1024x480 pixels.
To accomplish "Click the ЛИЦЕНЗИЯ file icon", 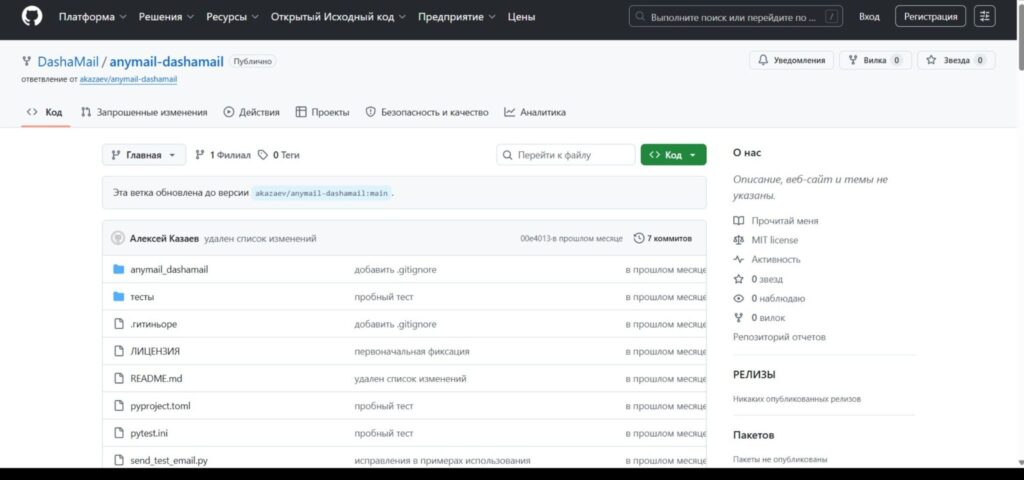I will (x=118, y=351).
